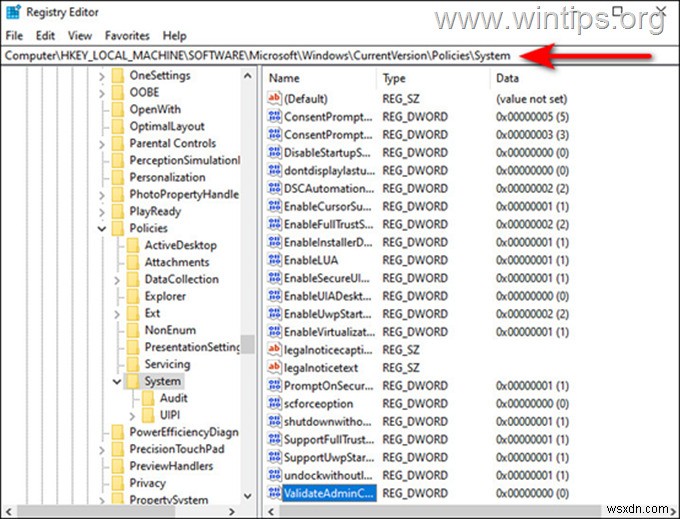Click the values pane horizontal scroll left arrow
Image resolution: width=680 pixels, height=519 pixels.
[271, 512]
